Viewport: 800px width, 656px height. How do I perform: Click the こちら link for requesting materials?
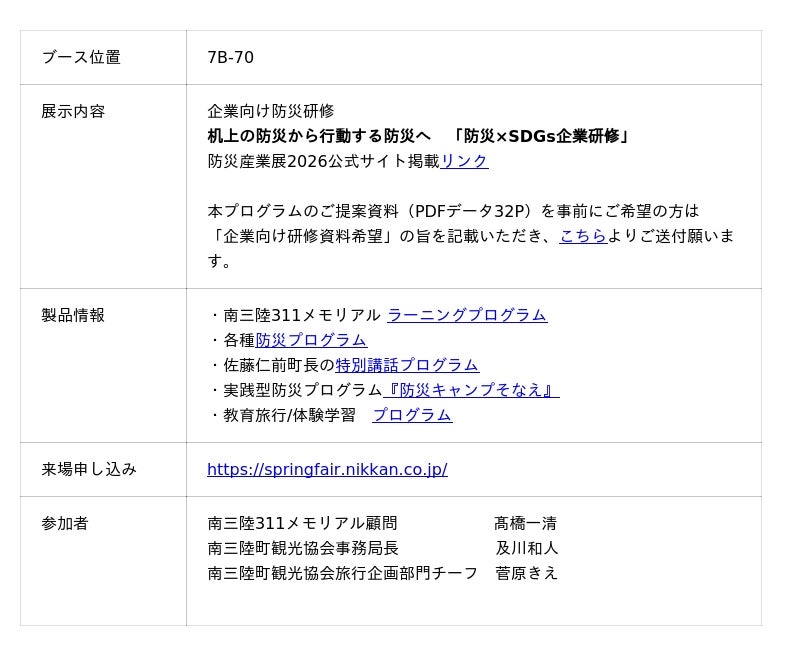pyautogui.click(x=583, y=236)
